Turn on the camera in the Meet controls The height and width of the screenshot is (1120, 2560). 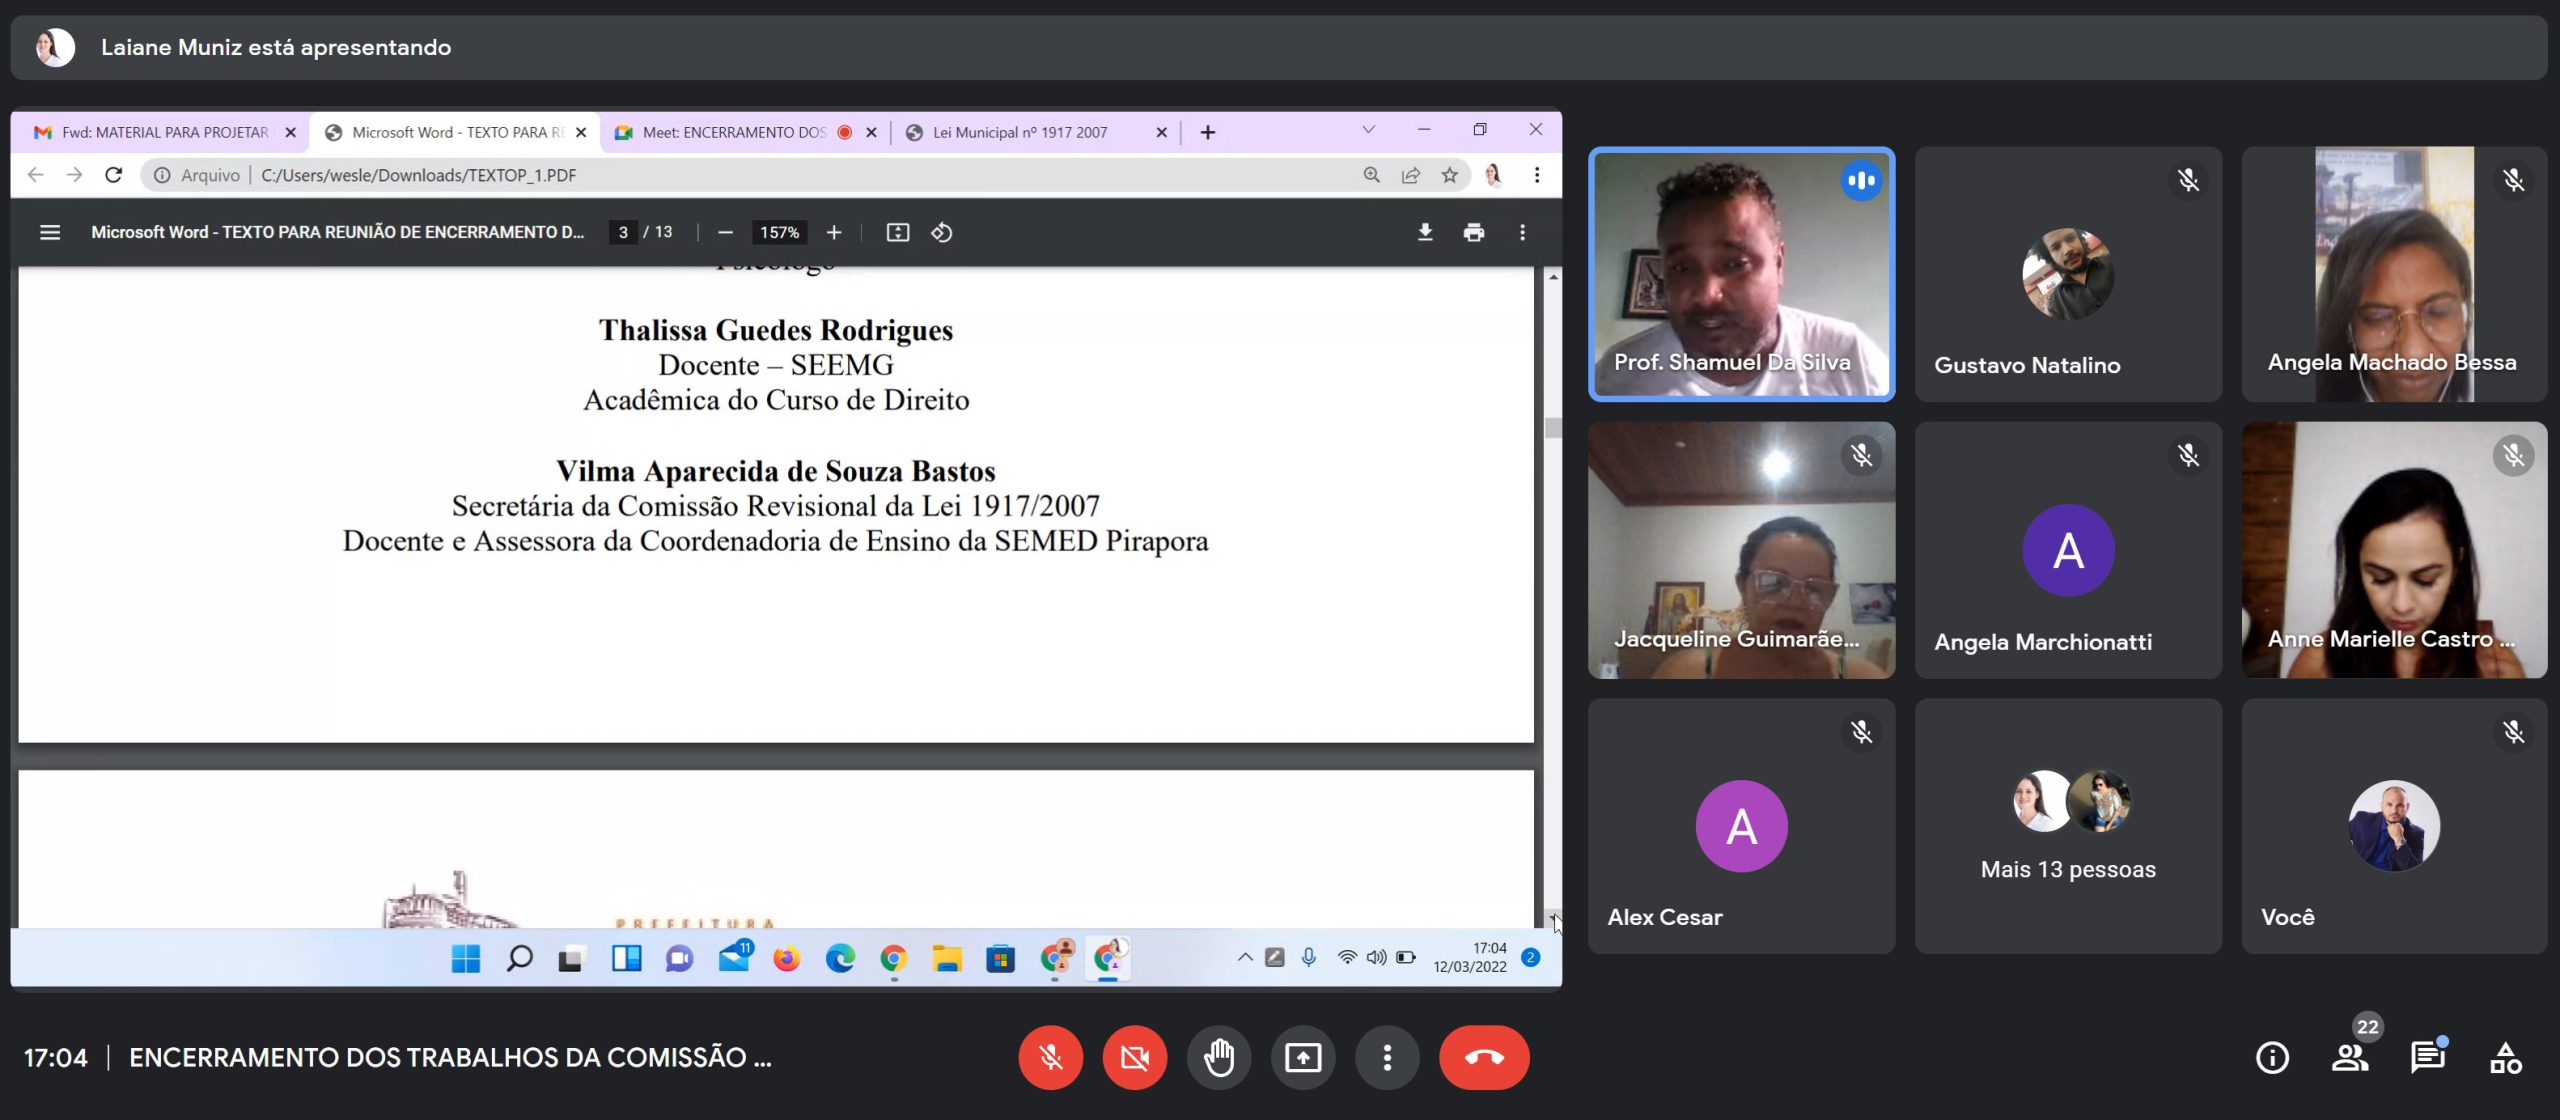click(x=1134, y=1057)
